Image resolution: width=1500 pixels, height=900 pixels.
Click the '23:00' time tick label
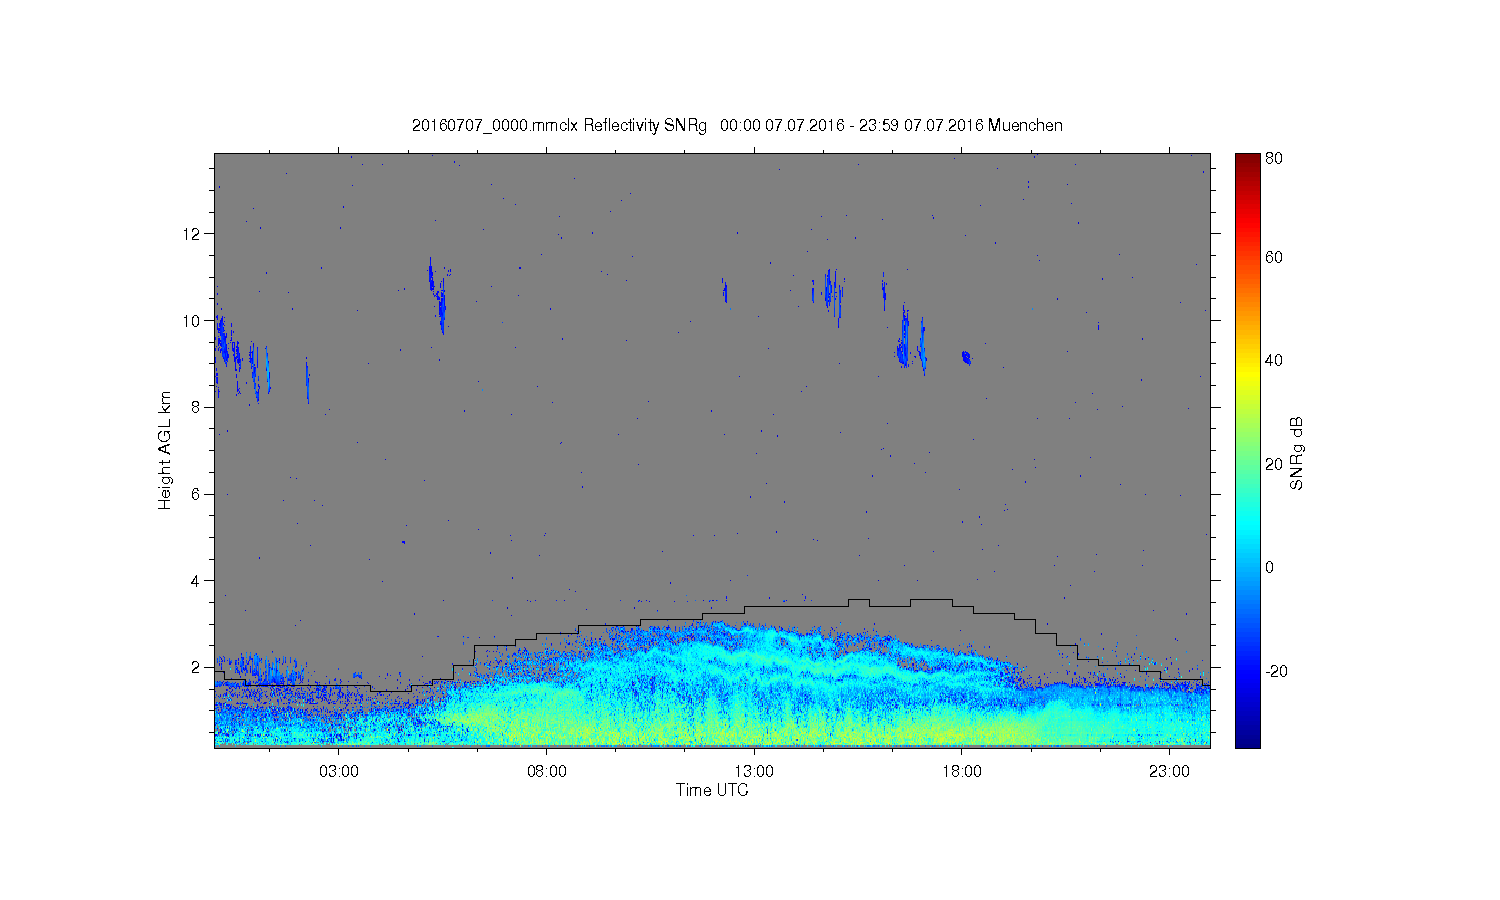pos(1169,771)
